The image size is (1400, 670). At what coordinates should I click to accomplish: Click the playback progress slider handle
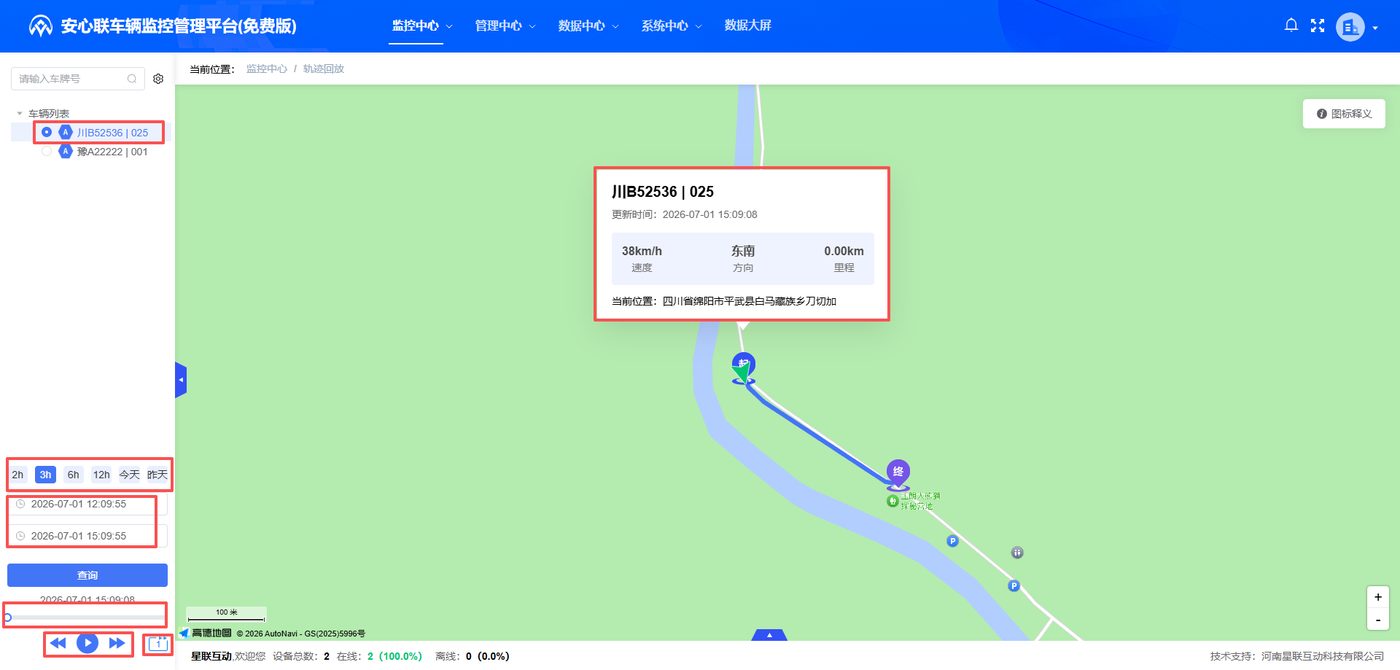[8, 618]
